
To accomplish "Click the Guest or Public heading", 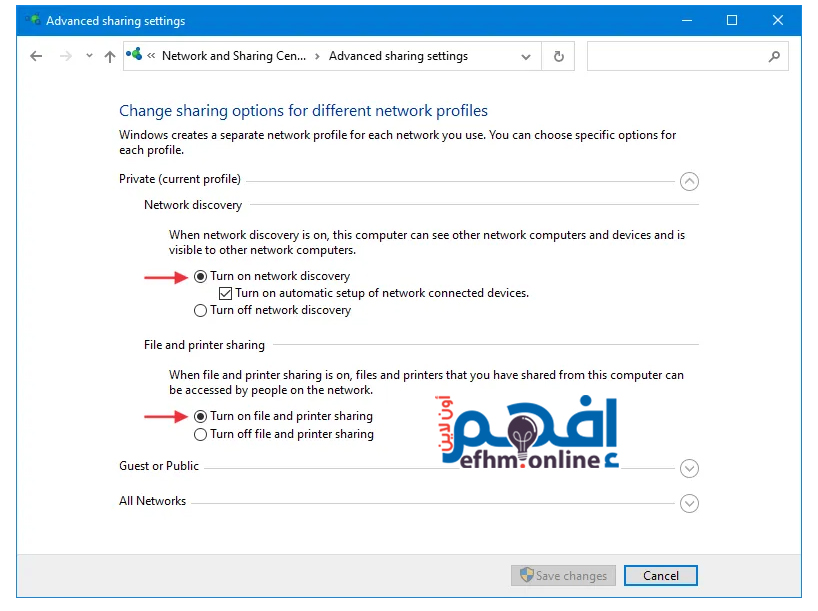I will point(159,466).
